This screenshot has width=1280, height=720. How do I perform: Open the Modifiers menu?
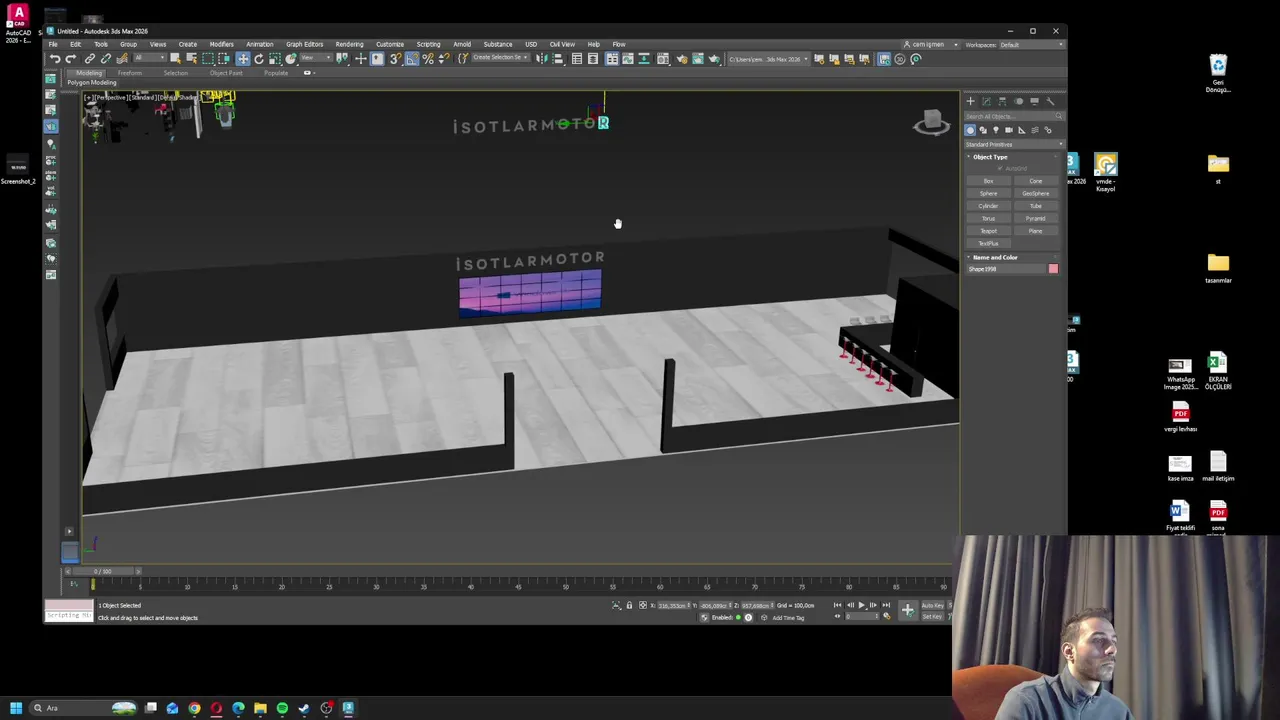point(221,44)
